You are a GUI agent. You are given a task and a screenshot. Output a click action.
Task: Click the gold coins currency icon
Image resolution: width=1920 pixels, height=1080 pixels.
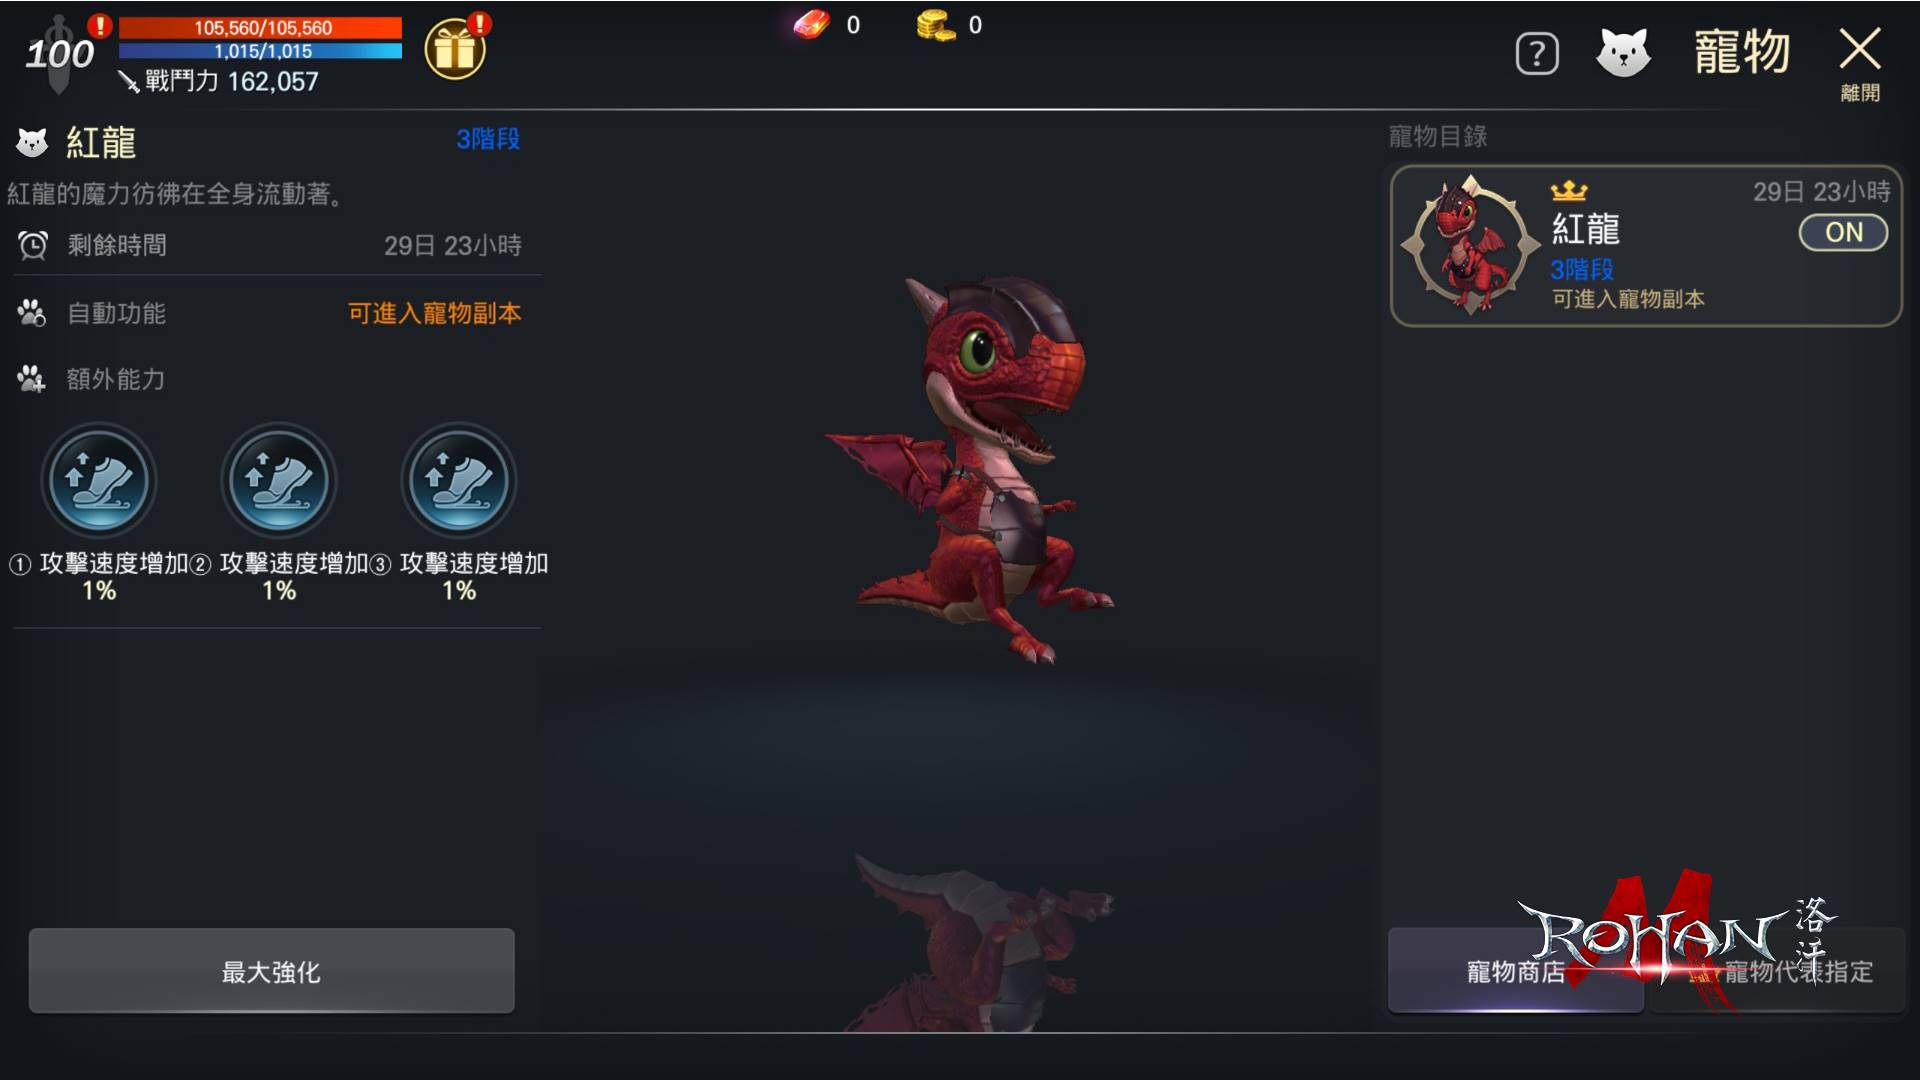(x=936, y=25)
